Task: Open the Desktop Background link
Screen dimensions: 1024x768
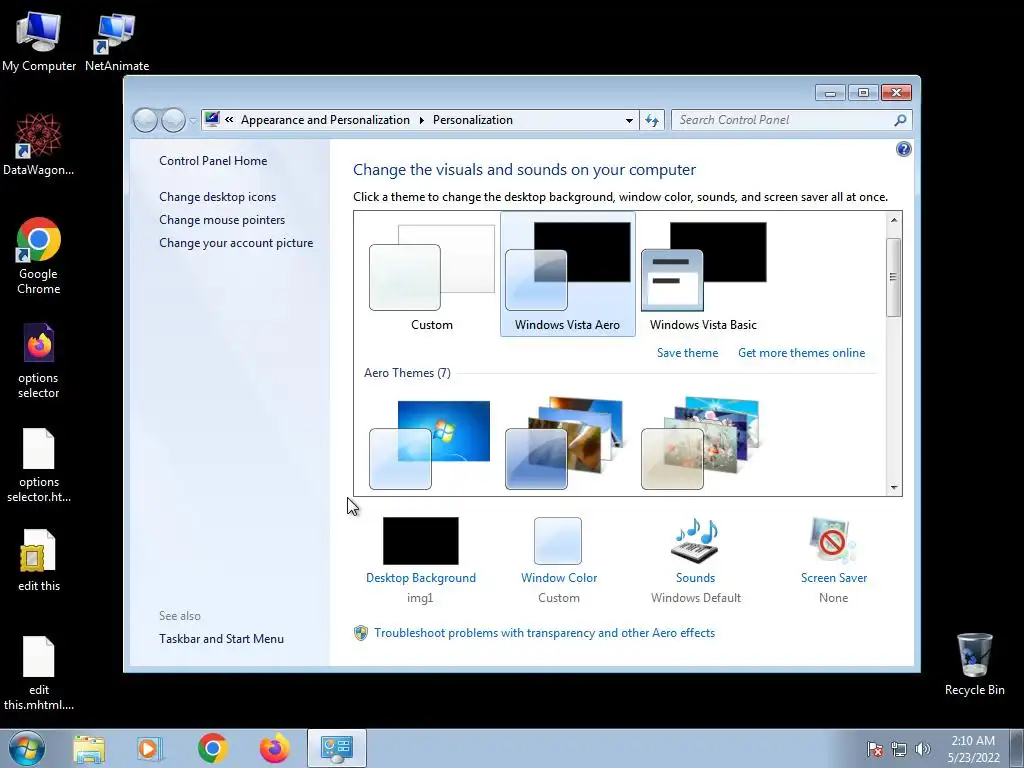Action: click(421, 578)
